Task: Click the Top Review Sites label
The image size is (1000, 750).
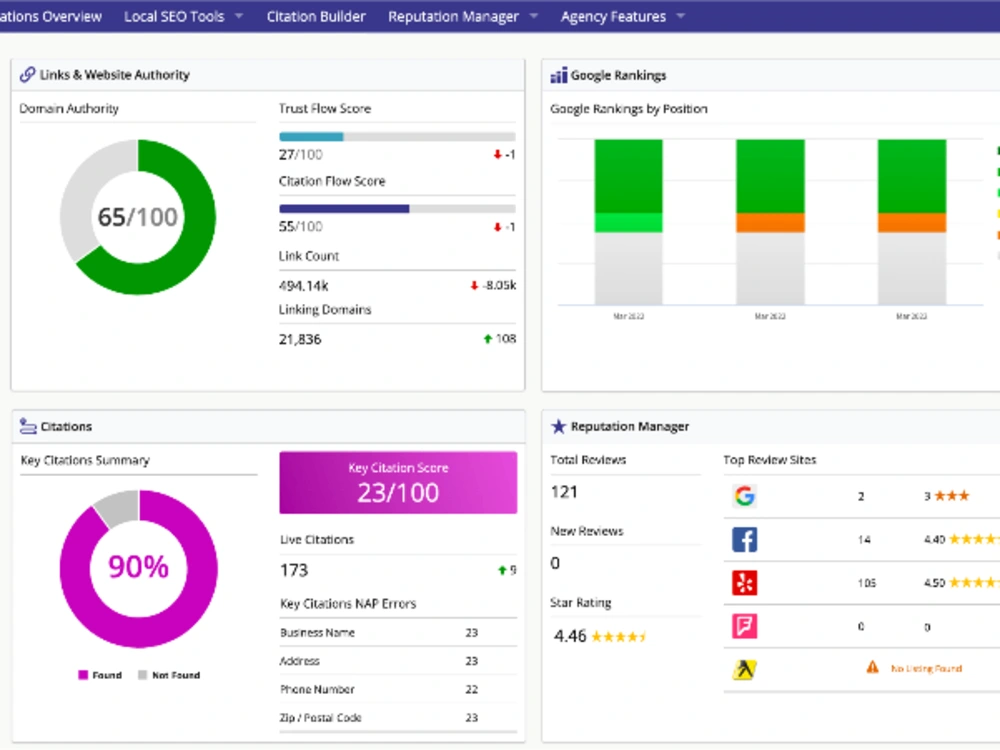Action: click(770, 460)
